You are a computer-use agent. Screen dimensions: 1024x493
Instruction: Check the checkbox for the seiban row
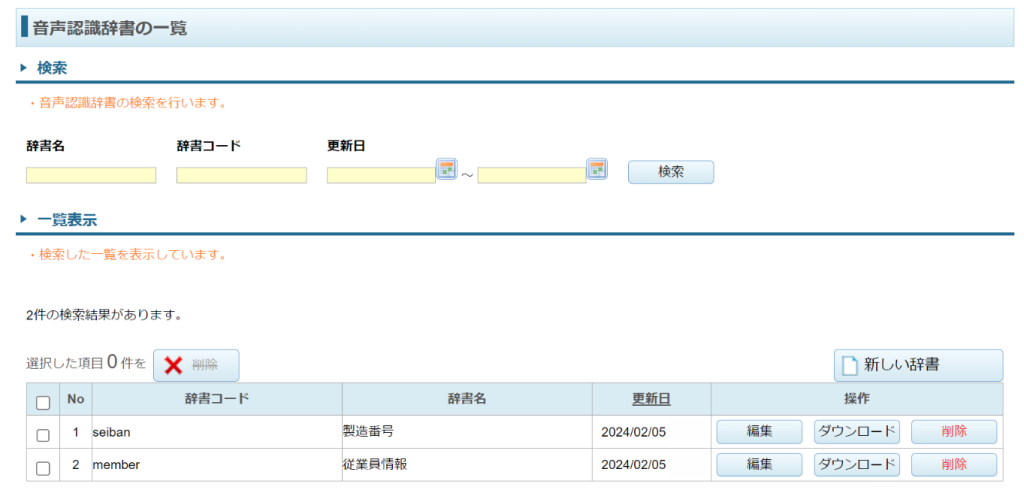[43, 435]
